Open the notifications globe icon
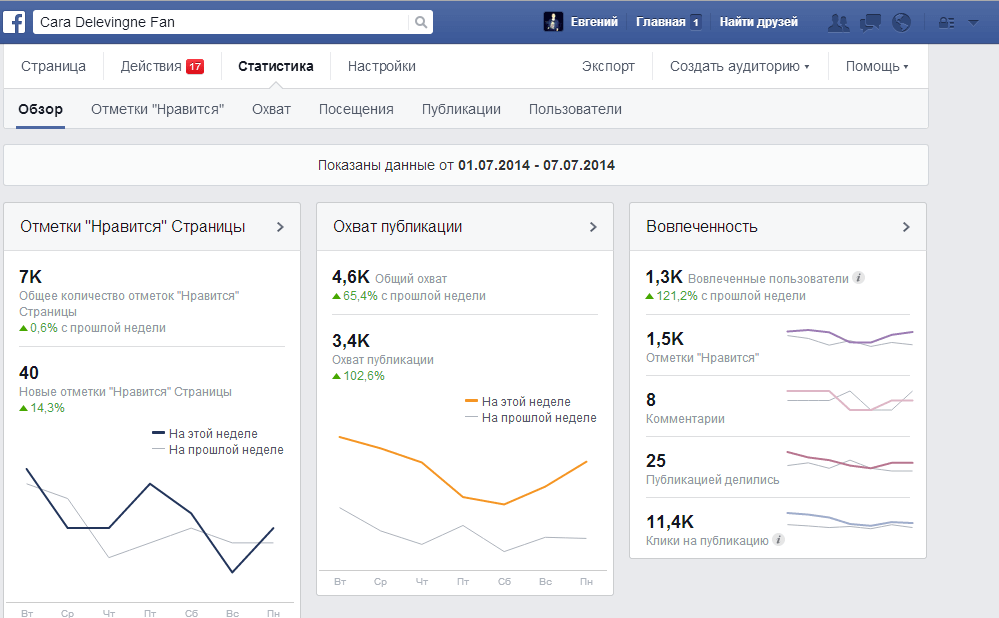Viewport: 999px width, 618px height. point(901,21)
